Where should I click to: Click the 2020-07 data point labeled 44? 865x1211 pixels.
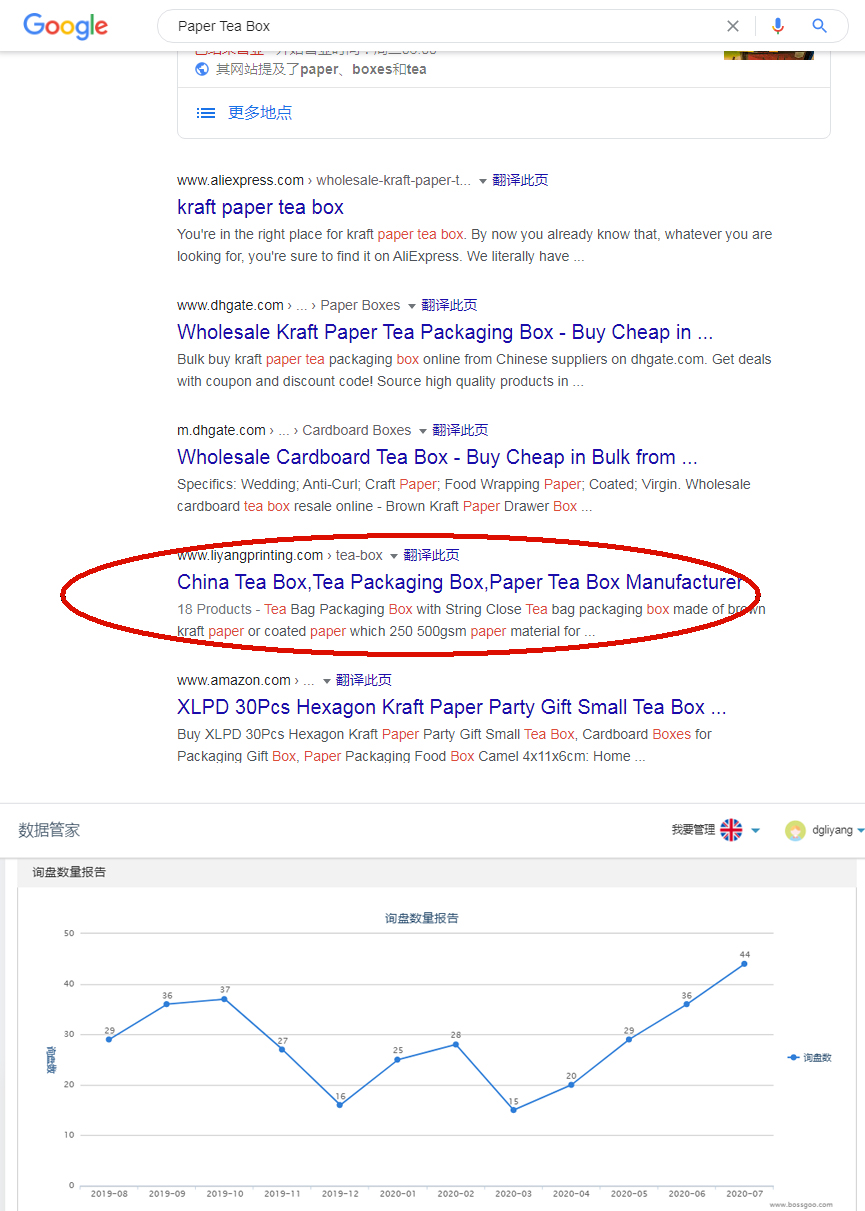744,964
